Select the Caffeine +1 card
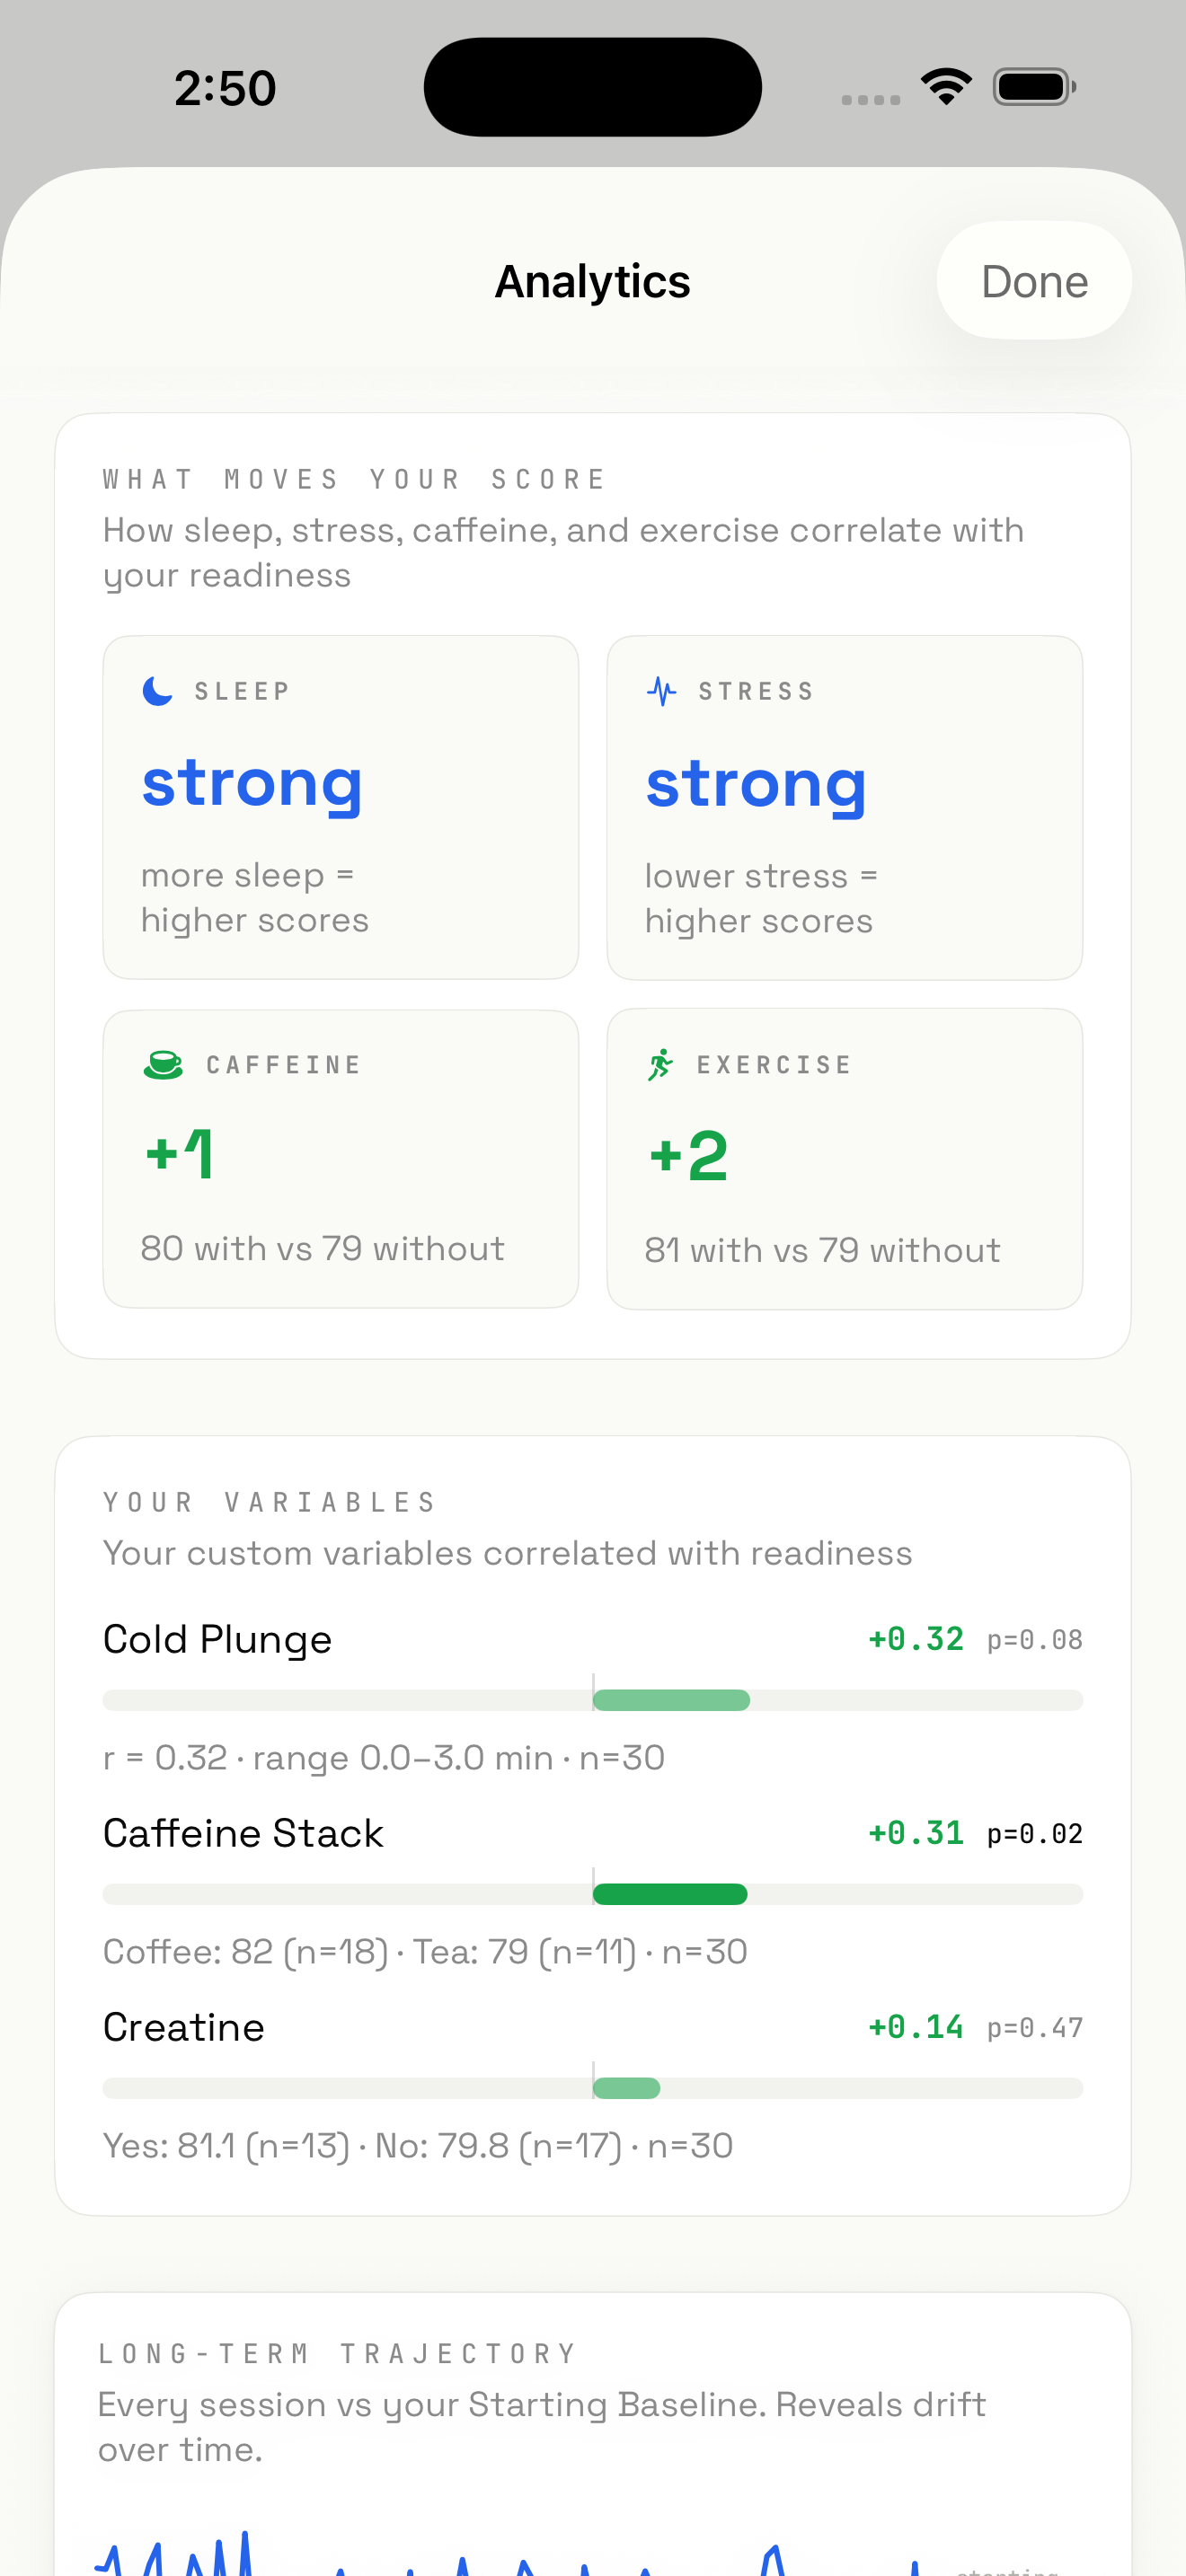 [x=340, y=1158]
